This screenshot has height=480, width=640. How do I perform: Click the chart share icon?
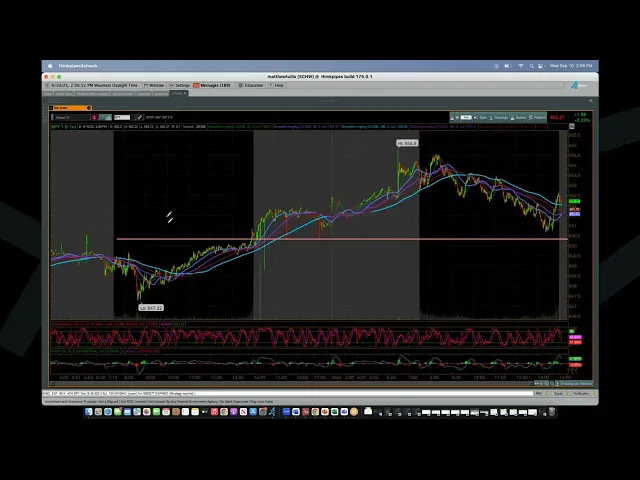[452, 118]
